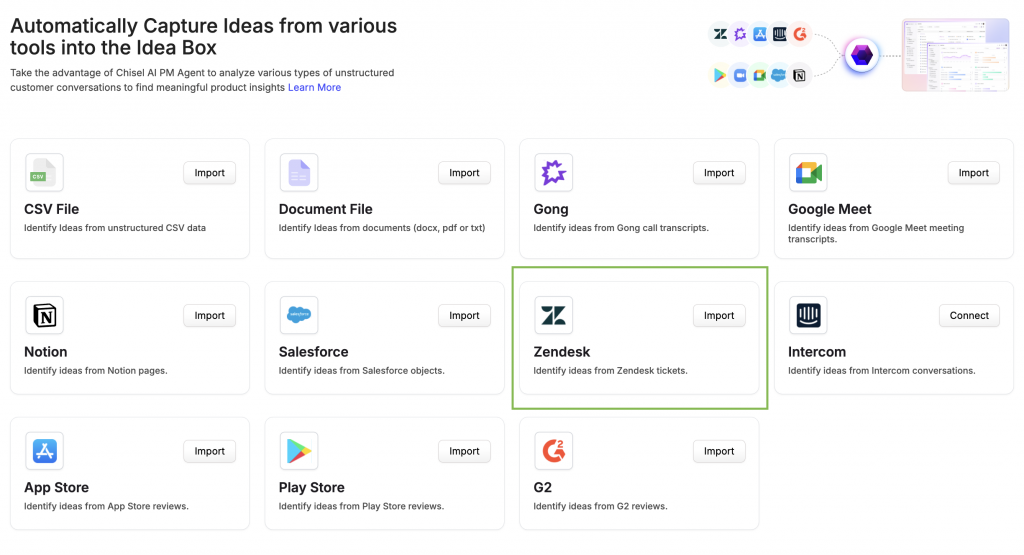Viewport: 1024px width, 555px height.
Task: Click the CSV File icon
Action: click(44, 173)
